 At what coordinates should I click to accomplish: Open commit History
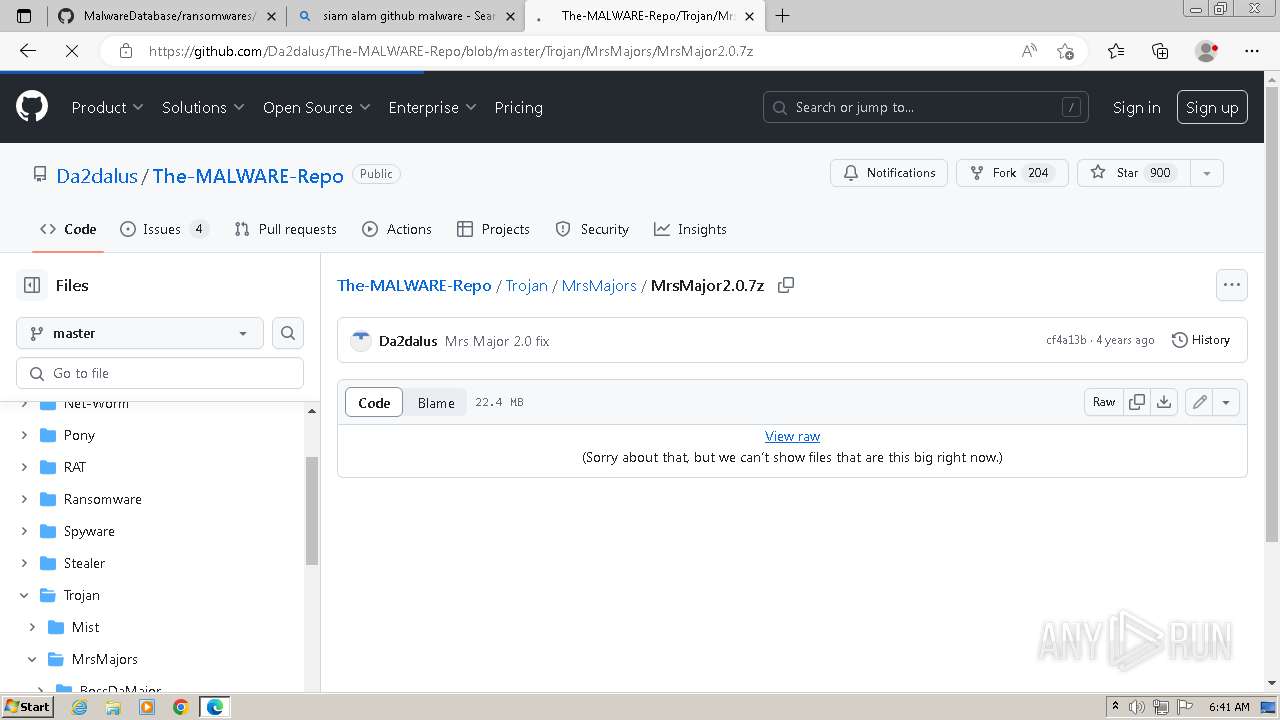coord(1200,340)
